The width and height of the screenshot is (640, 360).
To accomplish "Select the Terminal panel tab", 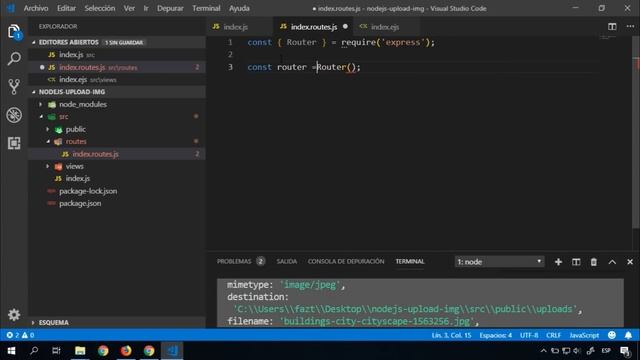I will pos(410,261).
